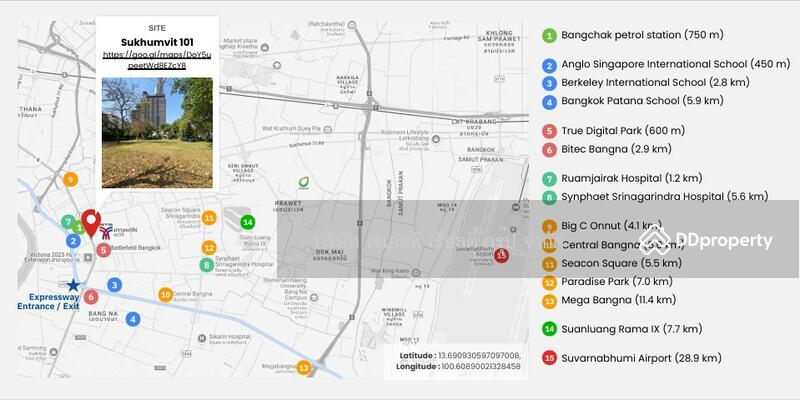Screen dimensions: 800x400
Task: Open the goo.gl maps link under Sukhumvit 101
Action: coord(157,60)
